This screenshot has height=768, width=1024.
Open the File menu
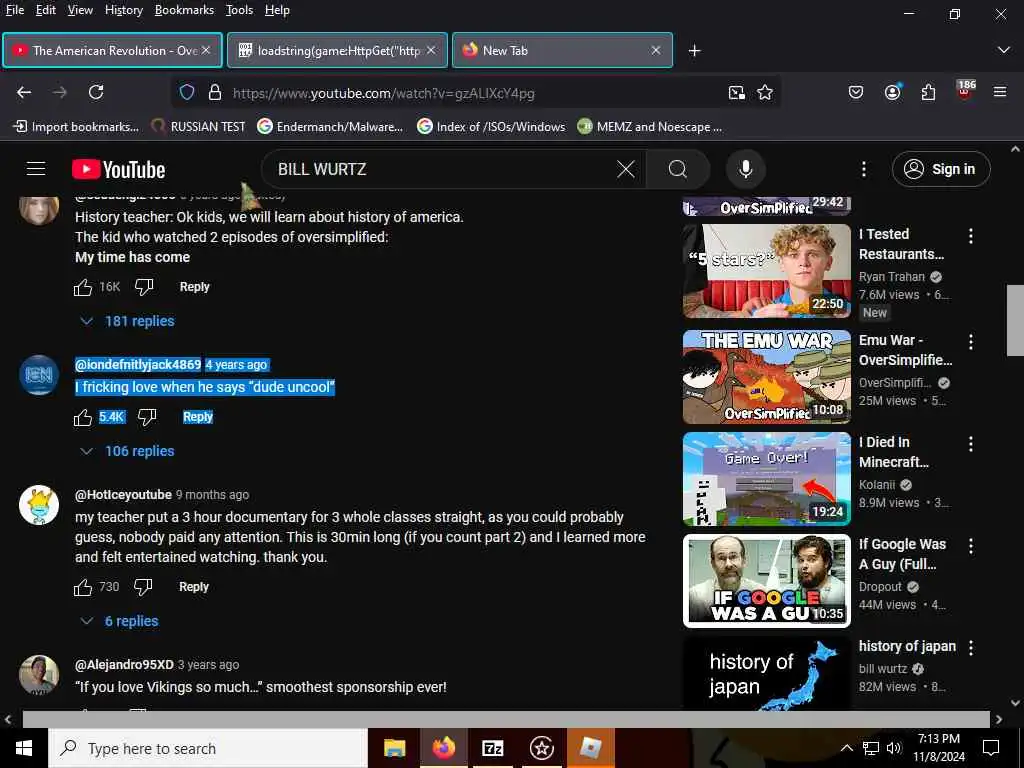coord(14,10)
